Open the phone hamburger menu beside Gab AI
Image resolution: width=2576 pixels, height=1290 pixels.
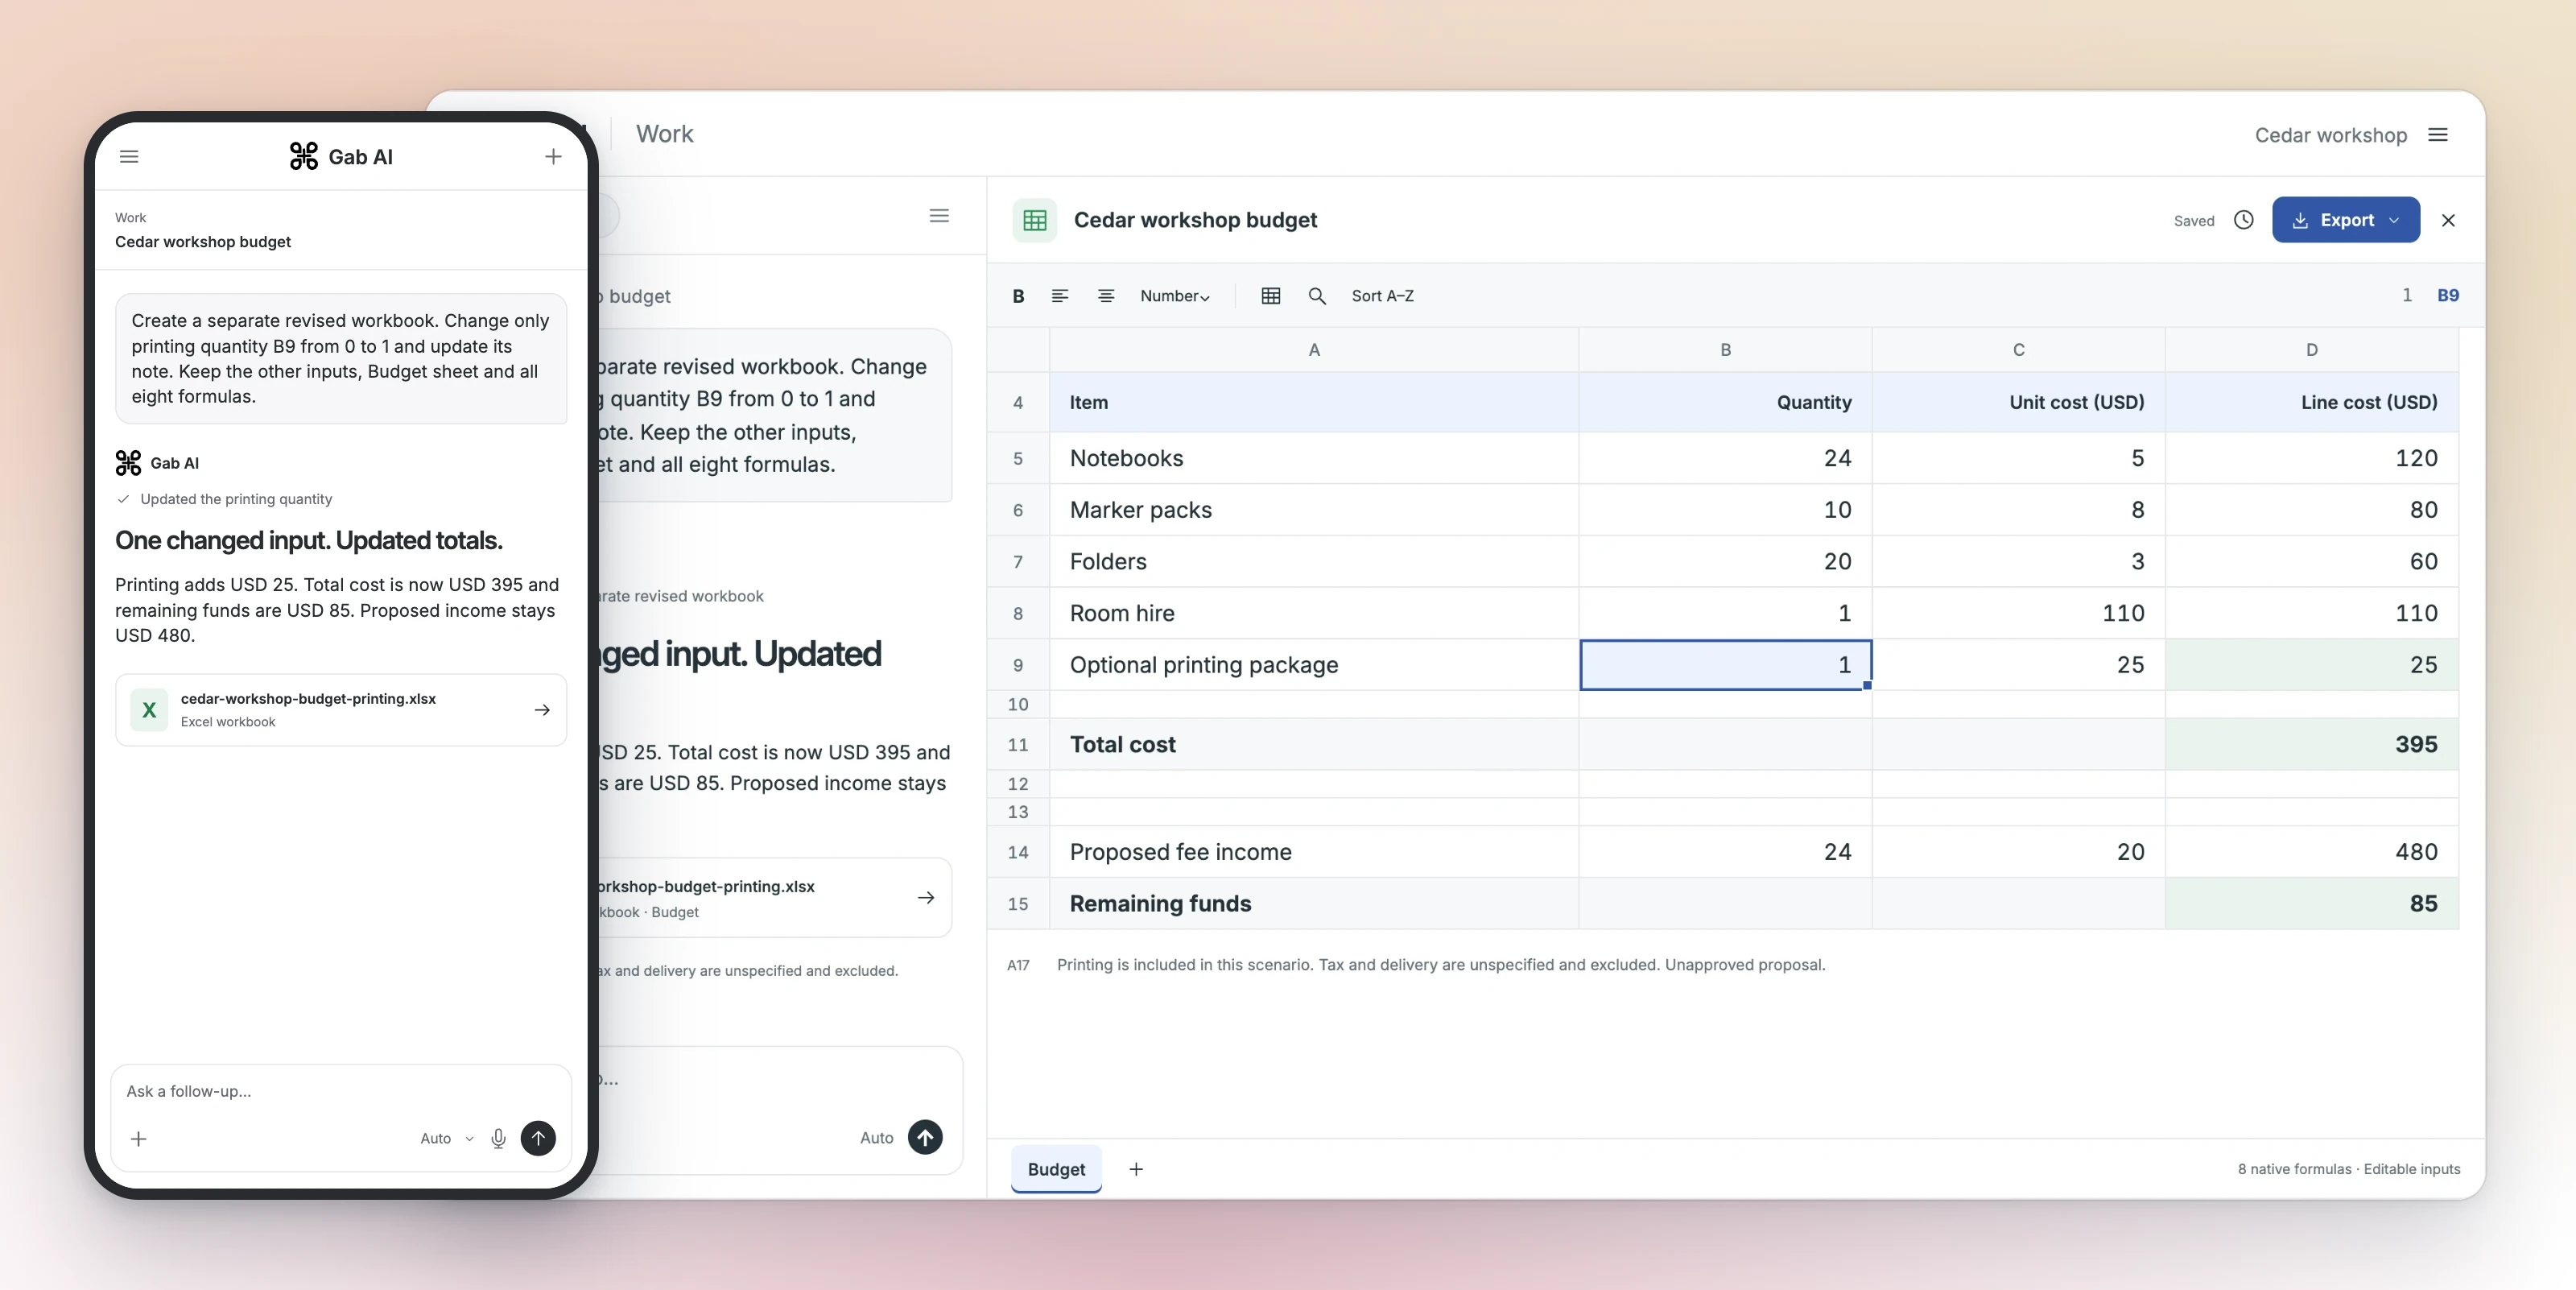(x=129, y=157)
